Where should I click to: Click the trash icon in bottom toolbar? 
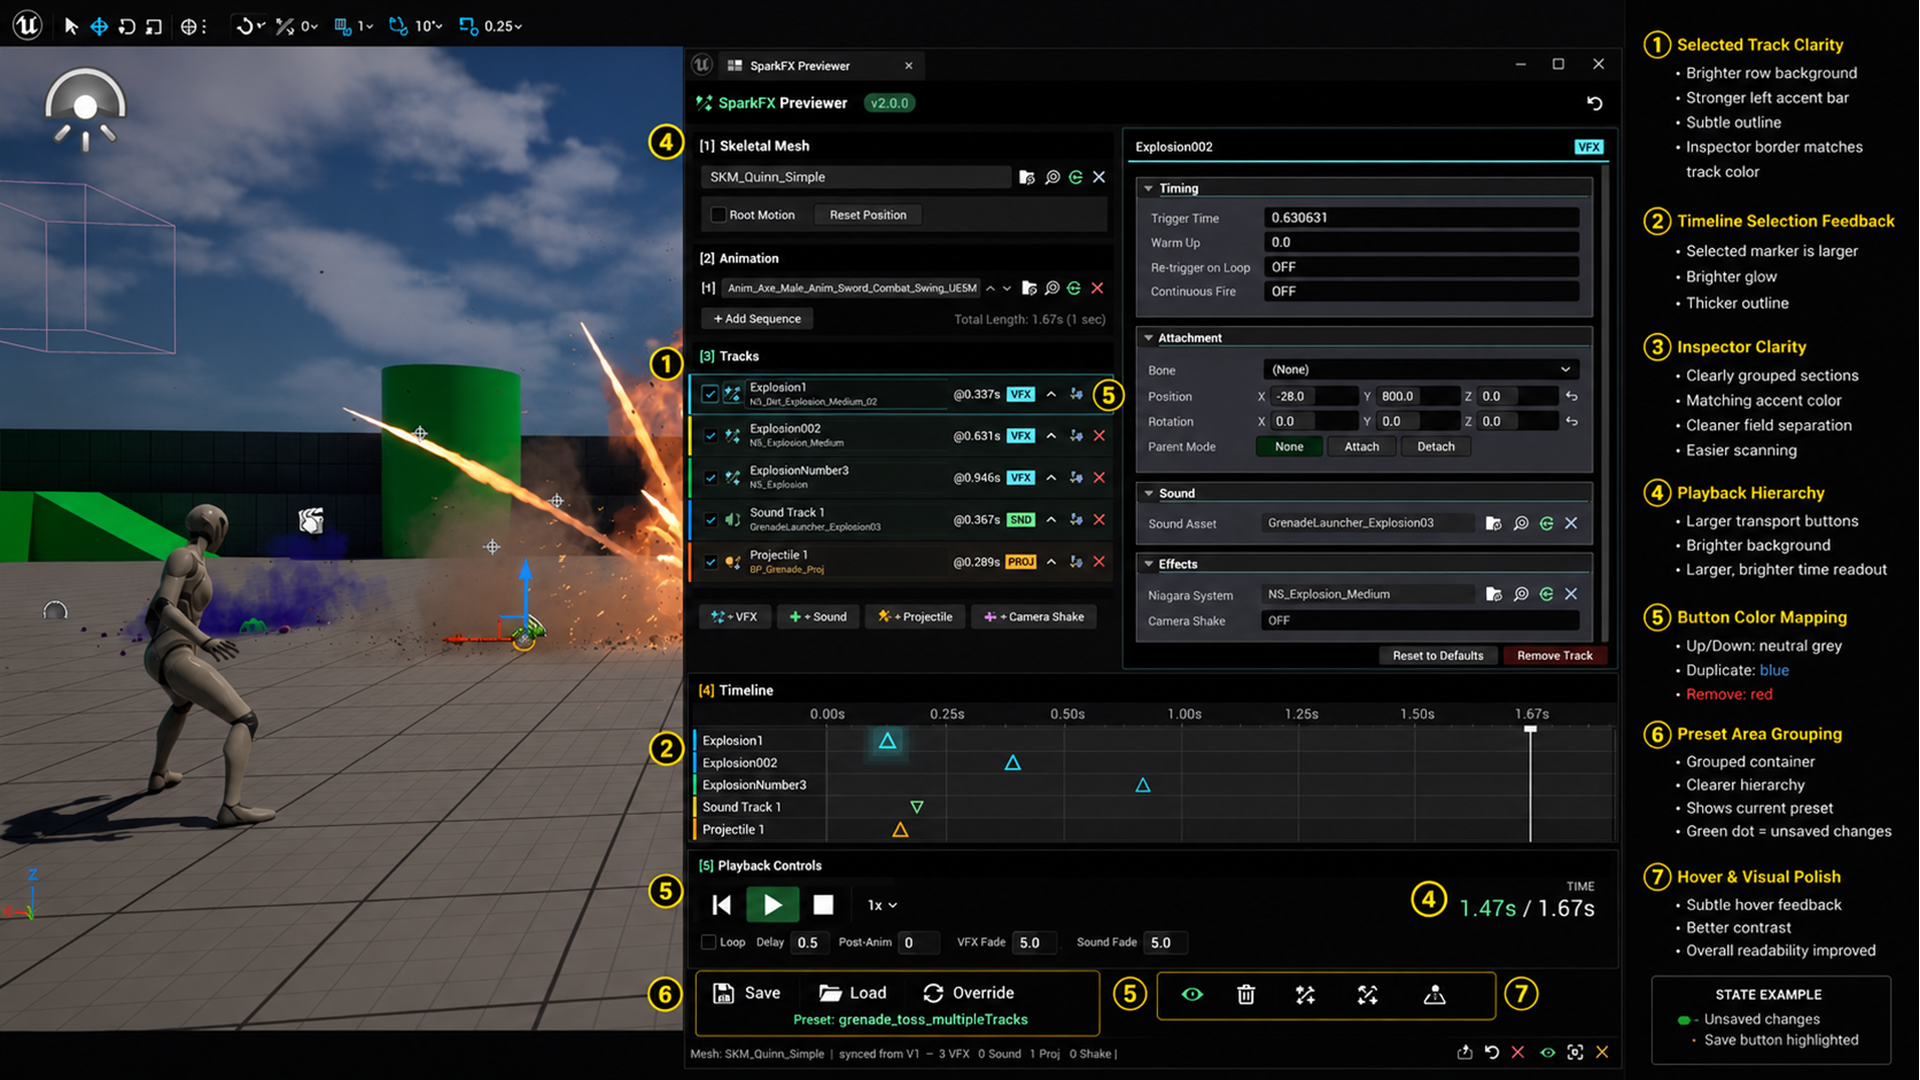[1246, 995]
